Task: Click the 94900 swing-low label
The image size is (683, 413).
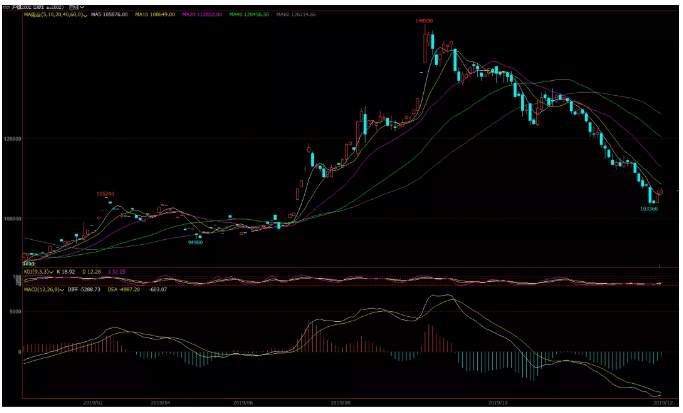Action: click(x=195, y=242)
